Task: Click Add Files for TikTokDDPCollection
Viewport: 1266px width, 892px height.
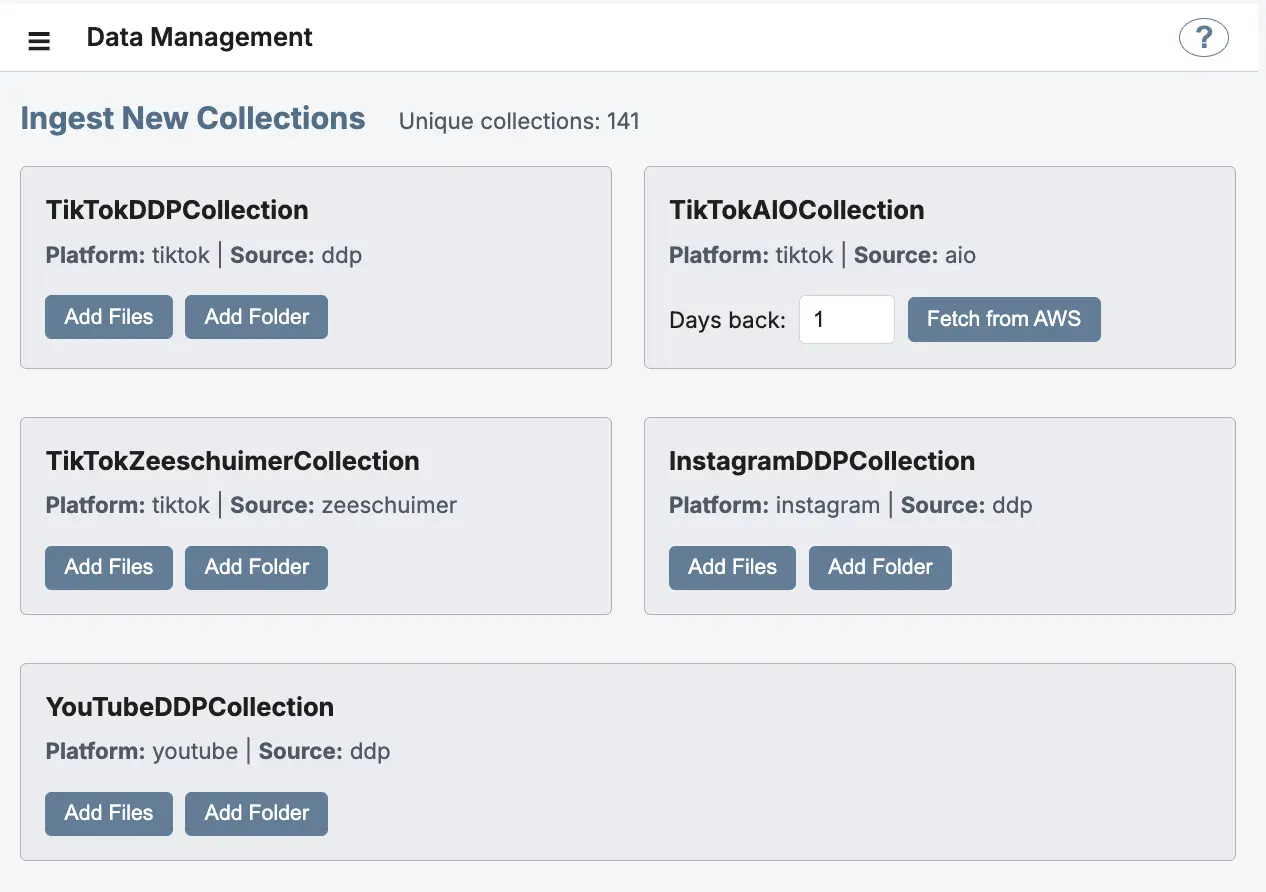Action: (x=109, y=317)
